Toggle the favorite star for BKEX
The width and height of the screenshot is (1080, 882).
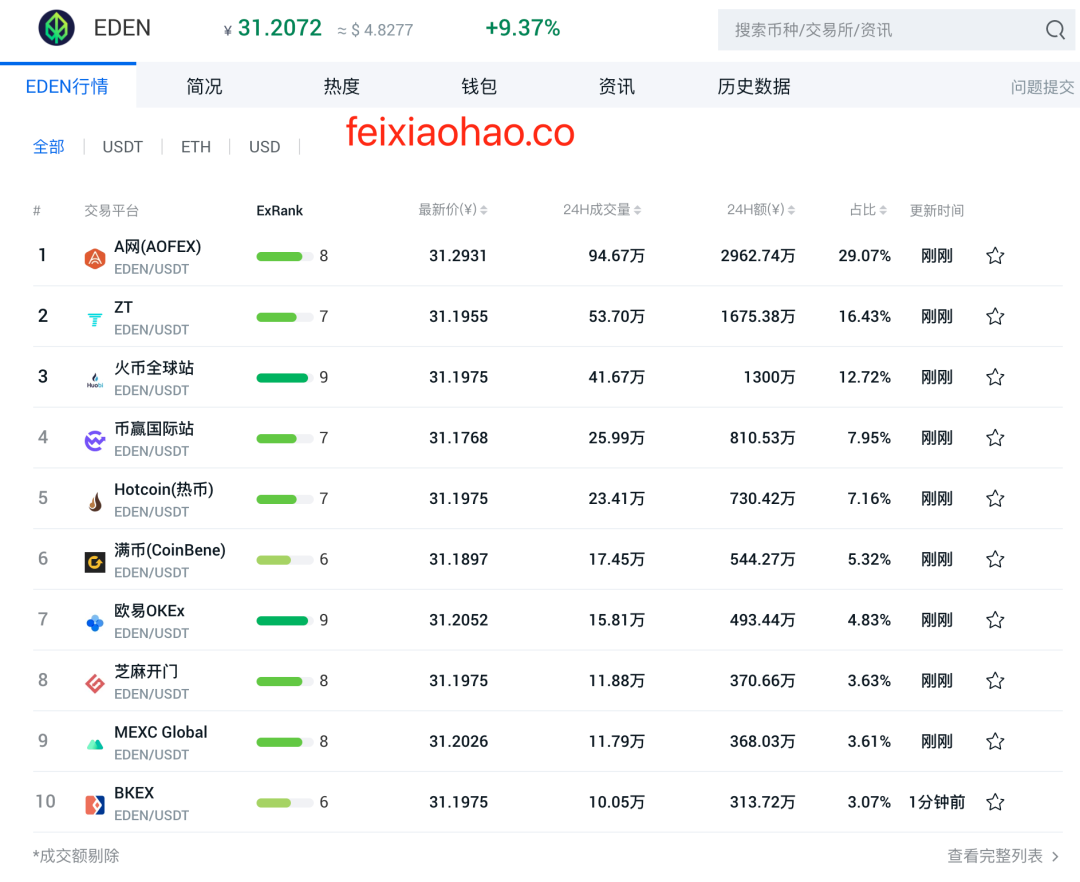point(995,802)
